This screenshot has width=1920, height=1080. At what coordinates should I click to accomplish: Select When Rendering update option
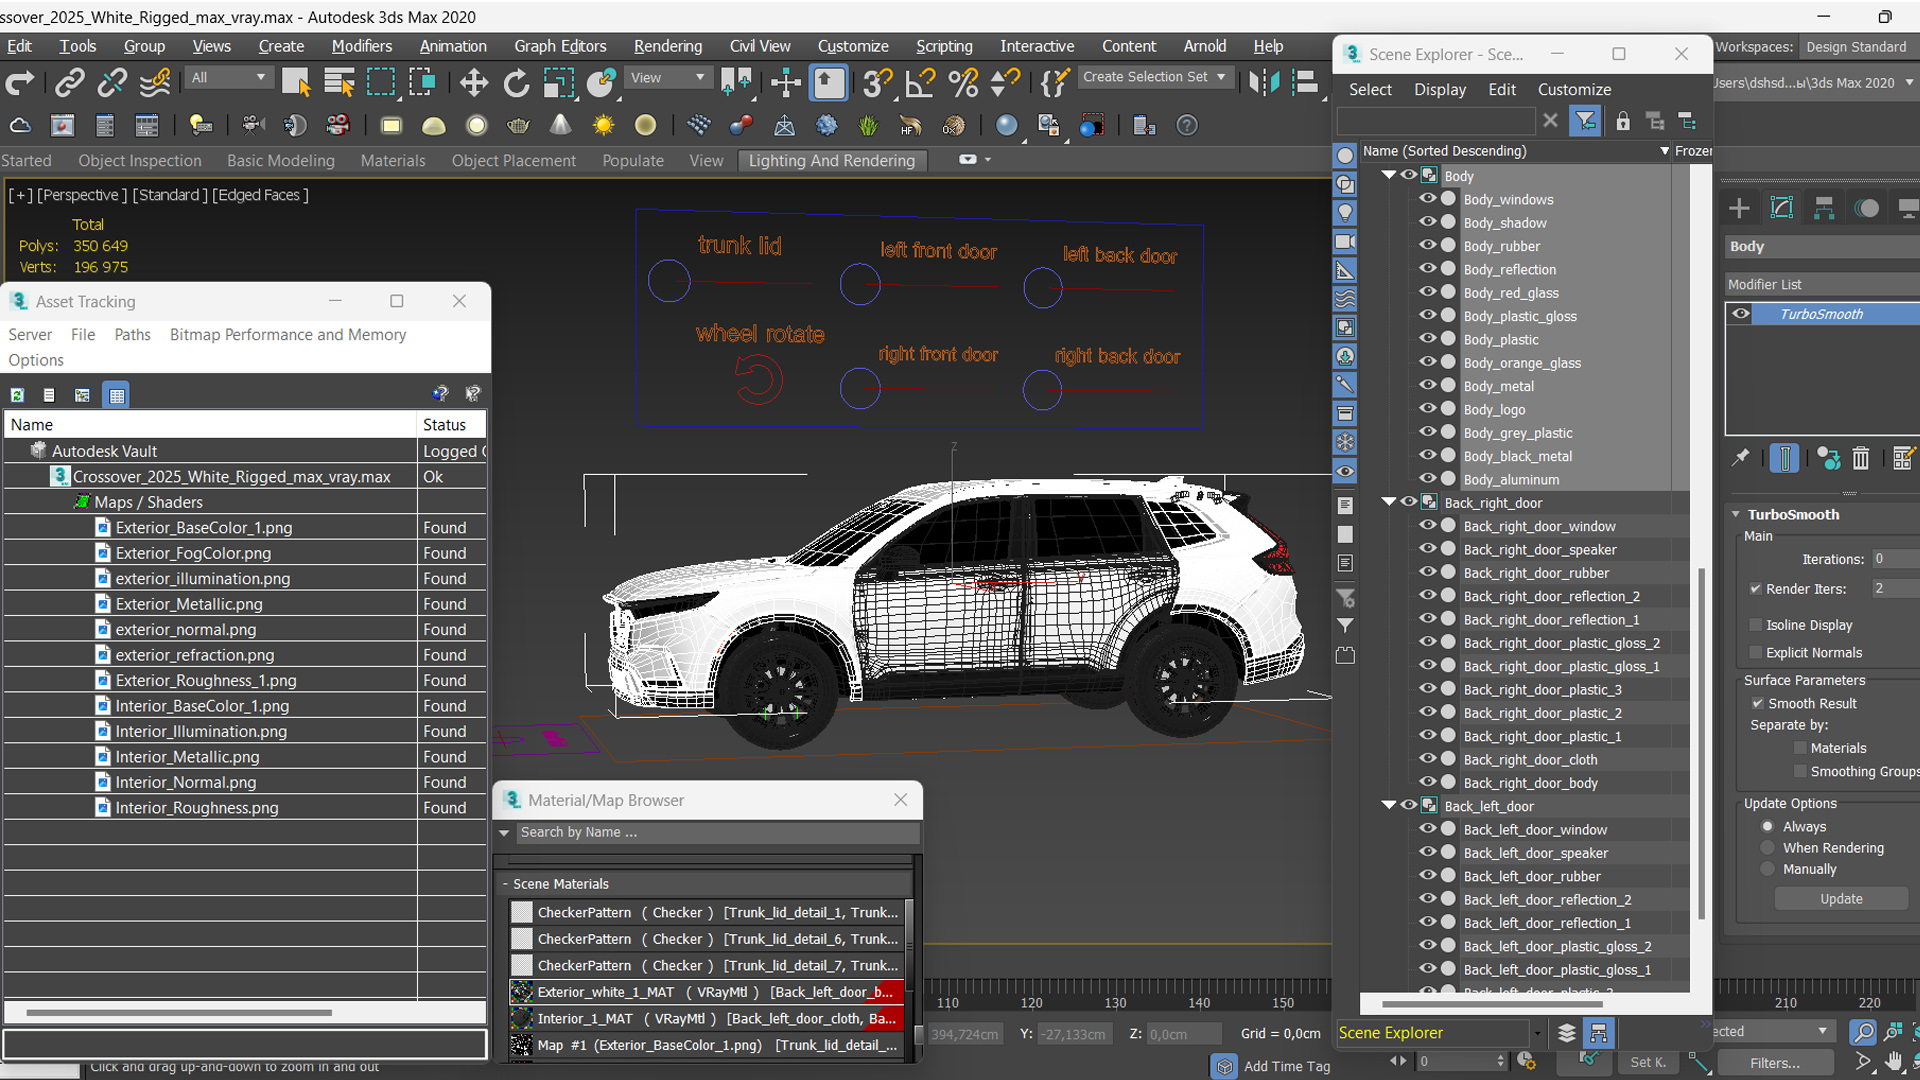(1768, 848)
